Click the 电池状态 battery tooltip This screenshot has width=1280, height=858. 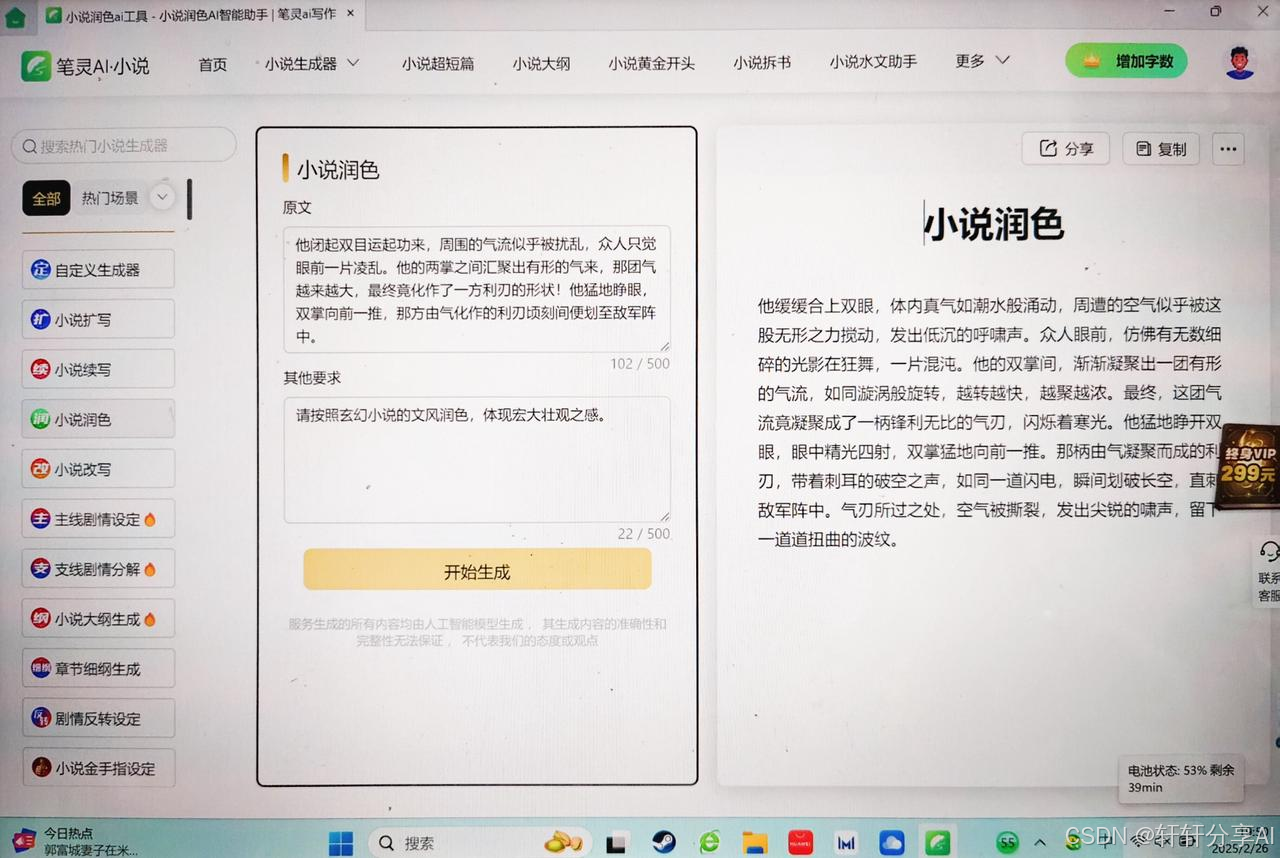(x=1181, y=778)
